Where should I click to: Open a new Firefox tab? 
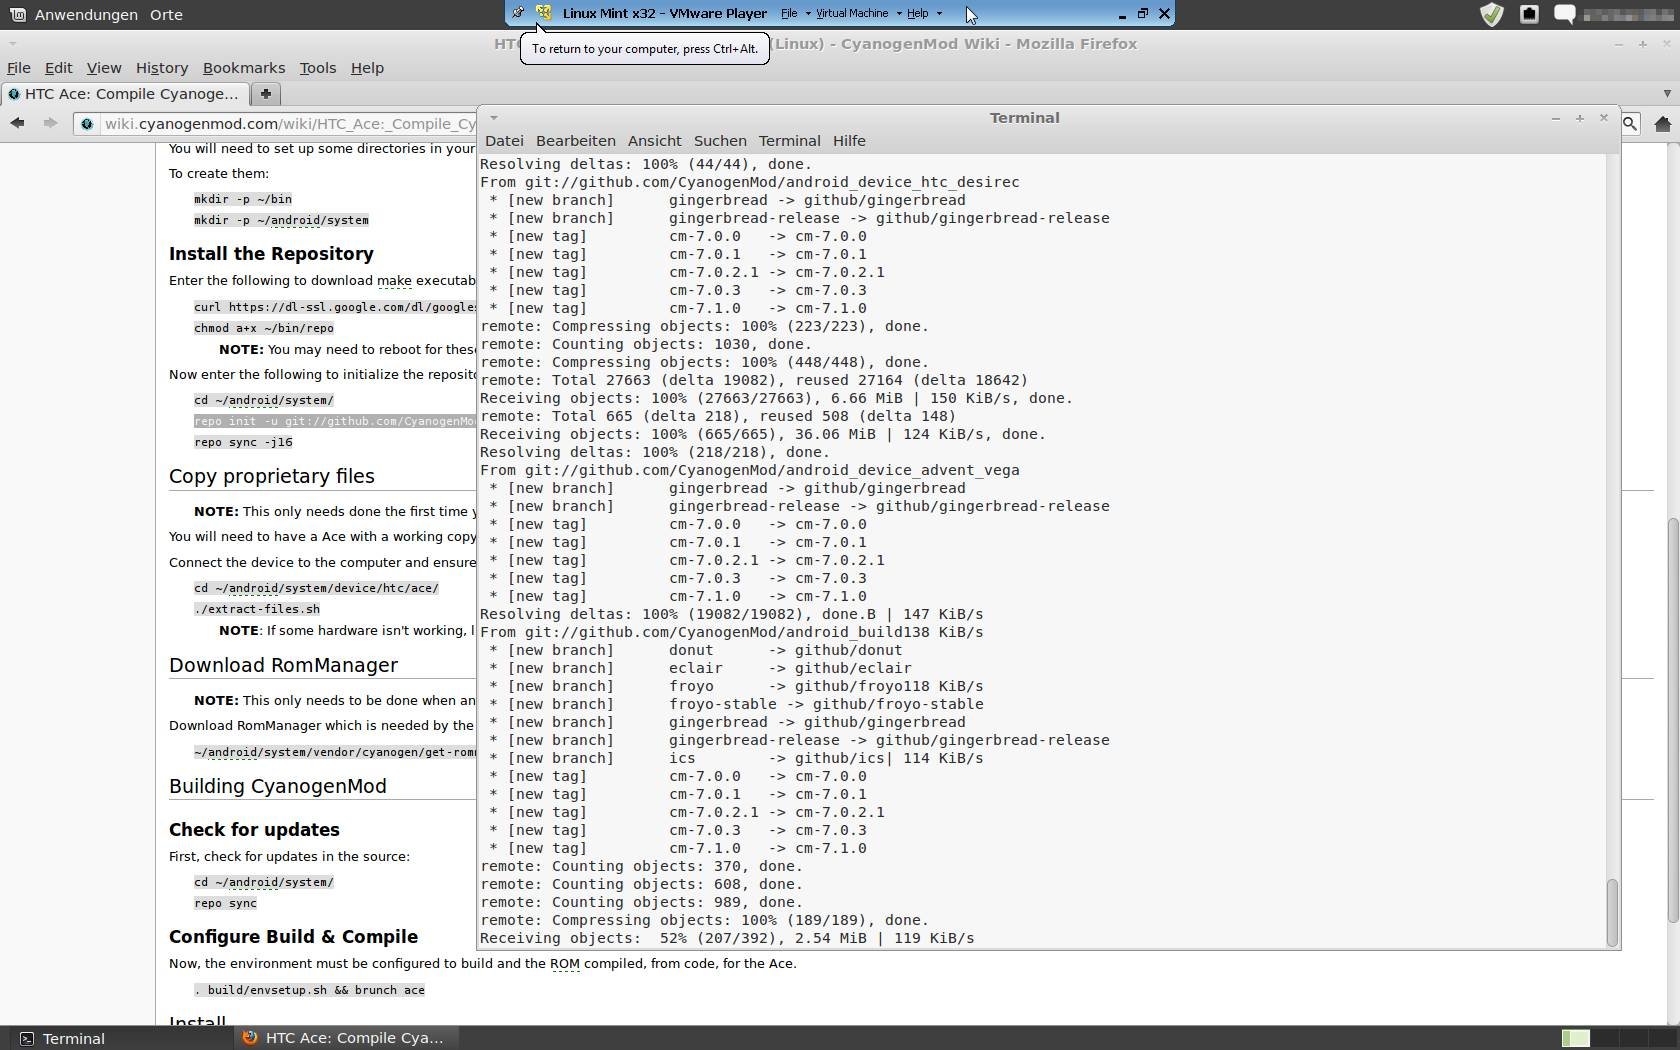(x=266, y=94)
